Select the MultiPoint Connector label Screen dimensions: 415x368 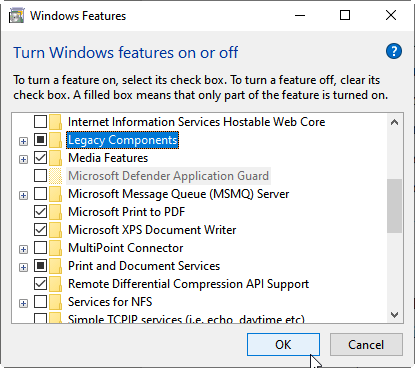pos(126,248)
